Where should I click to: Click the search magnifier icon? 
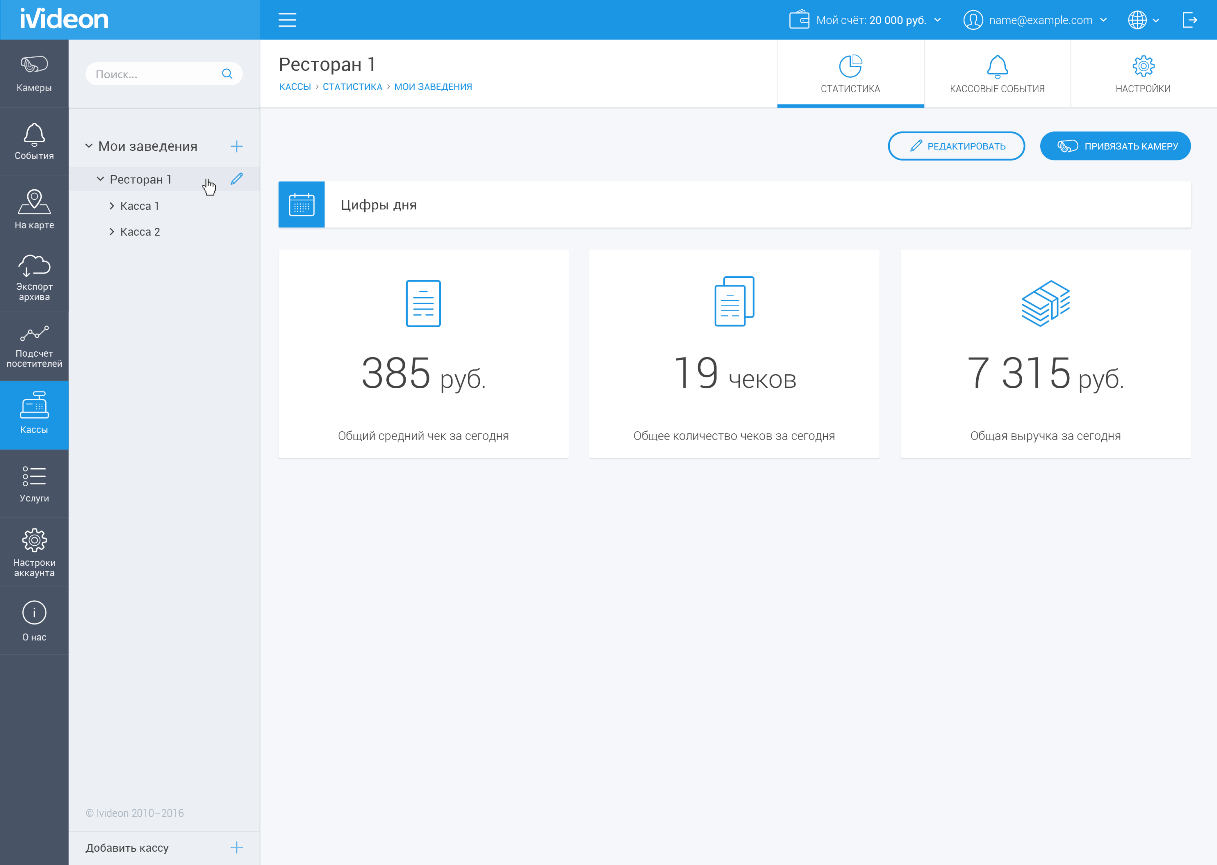point(227,74)
